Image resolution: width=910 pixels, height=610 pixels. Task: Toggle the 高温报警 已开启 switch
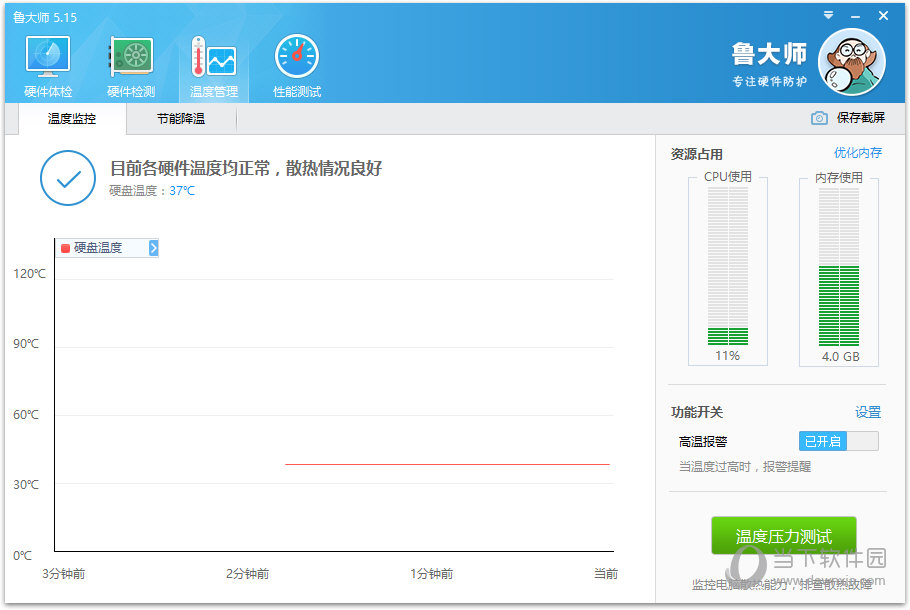coord(838,441)
